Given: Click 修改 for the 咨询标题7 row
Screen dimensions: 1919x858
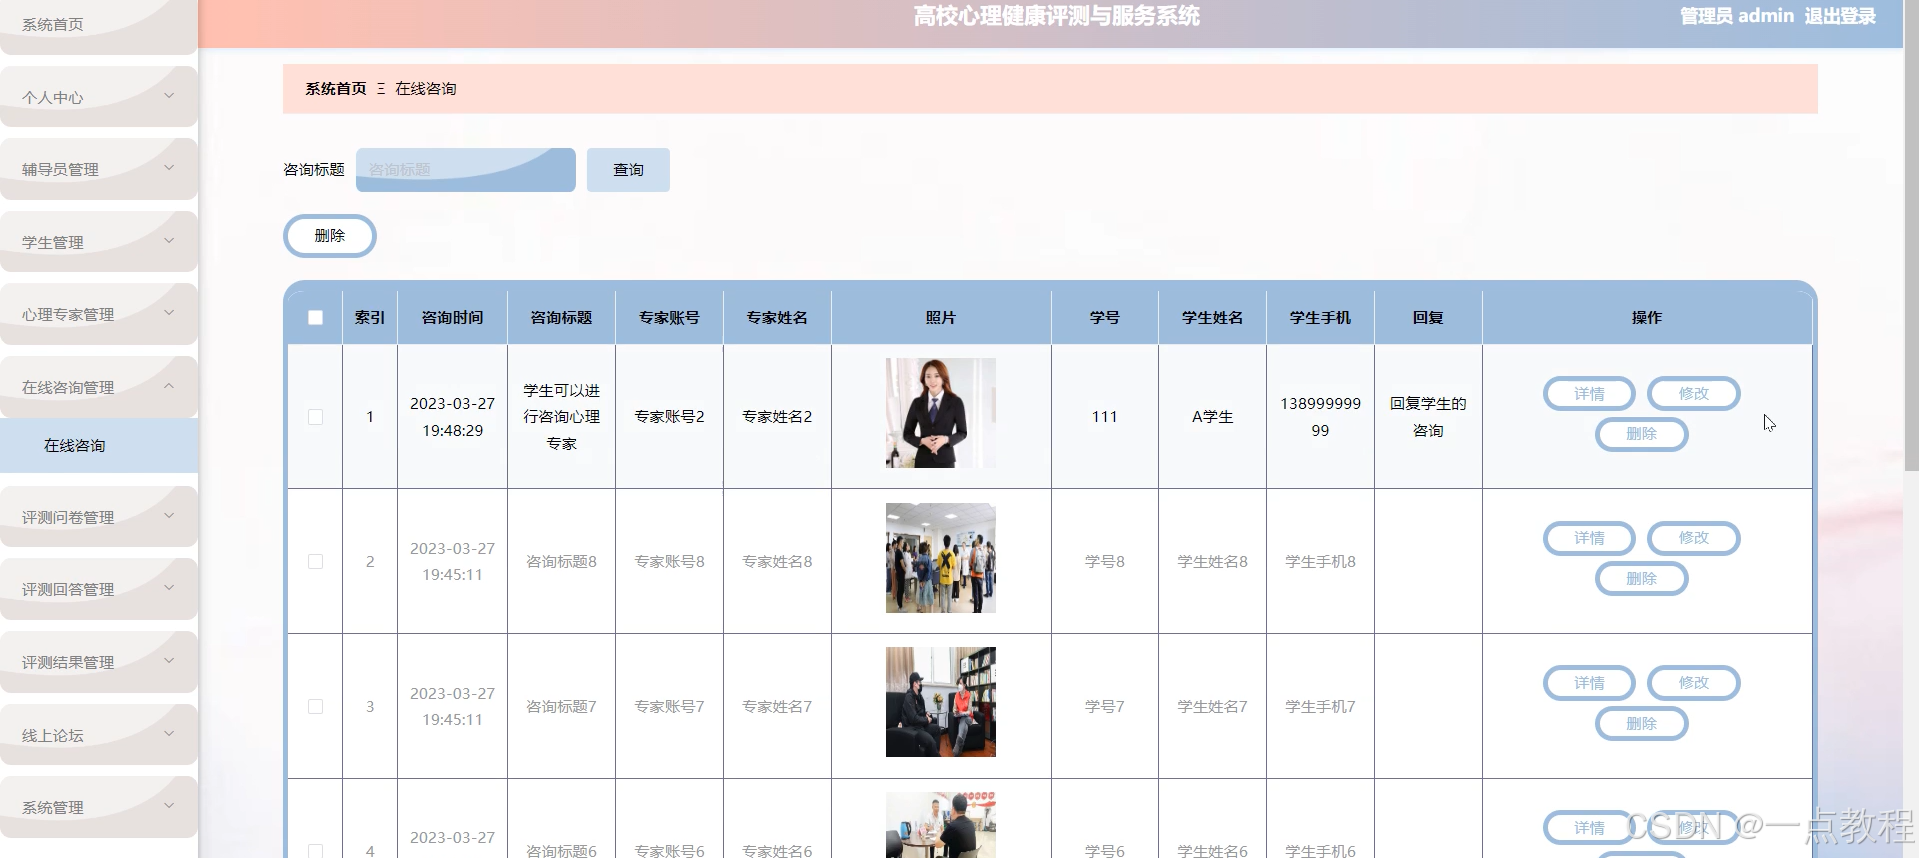Looking at the screenshot, I should click(1693, 683).
